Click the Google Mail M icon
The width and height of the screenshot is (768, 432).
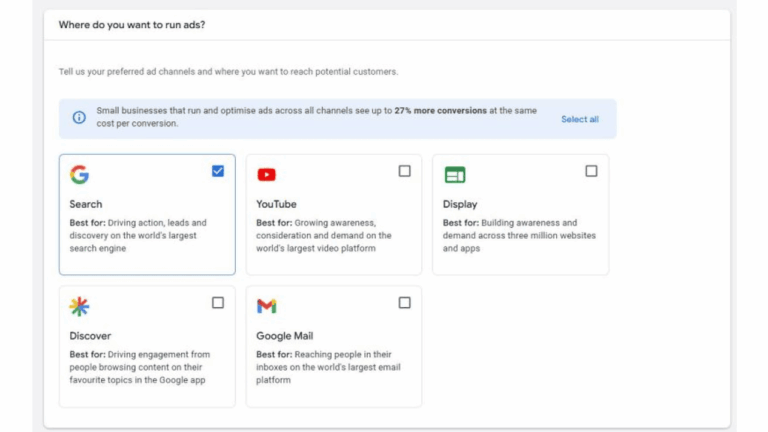[x=266, y=306]
